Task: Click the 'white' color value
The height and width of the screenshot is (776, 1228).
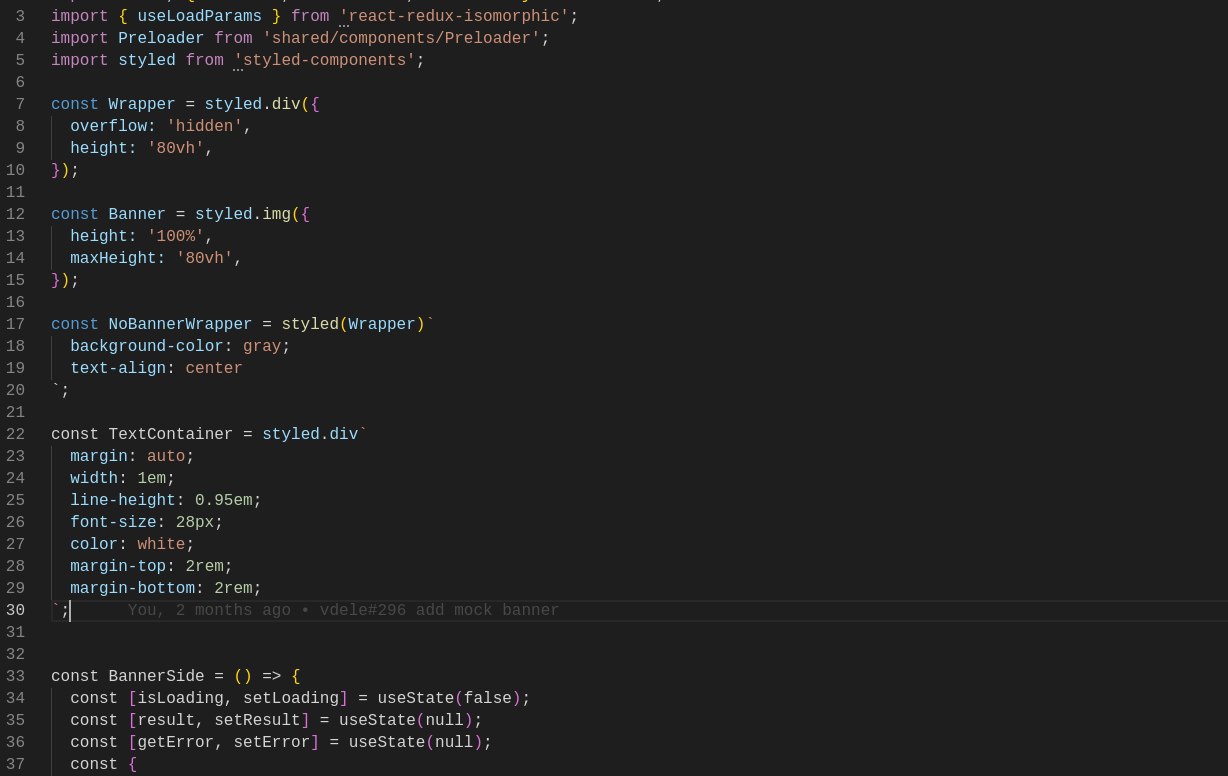Action: (161, 544)
